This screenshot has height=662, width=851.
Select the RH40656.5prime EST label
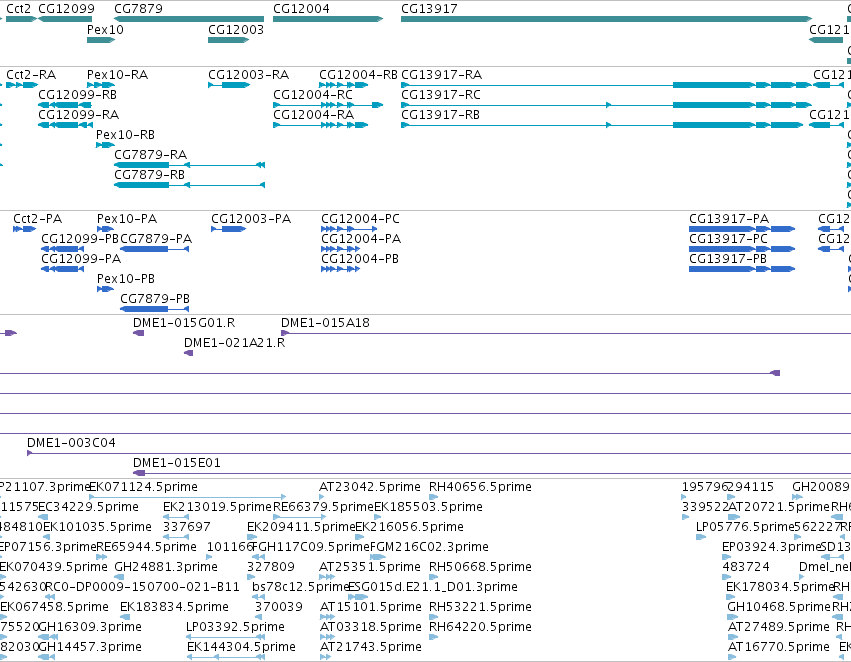pos(480,487)
